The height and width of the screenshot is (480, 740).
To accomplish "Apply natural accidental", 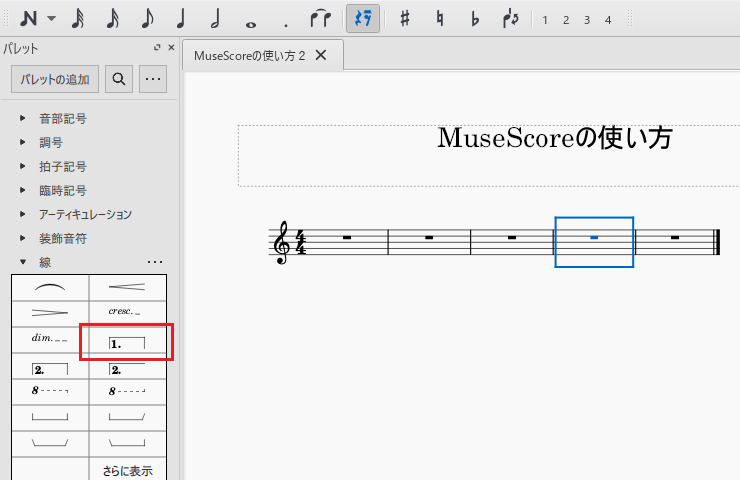I will tap(440, 19).
